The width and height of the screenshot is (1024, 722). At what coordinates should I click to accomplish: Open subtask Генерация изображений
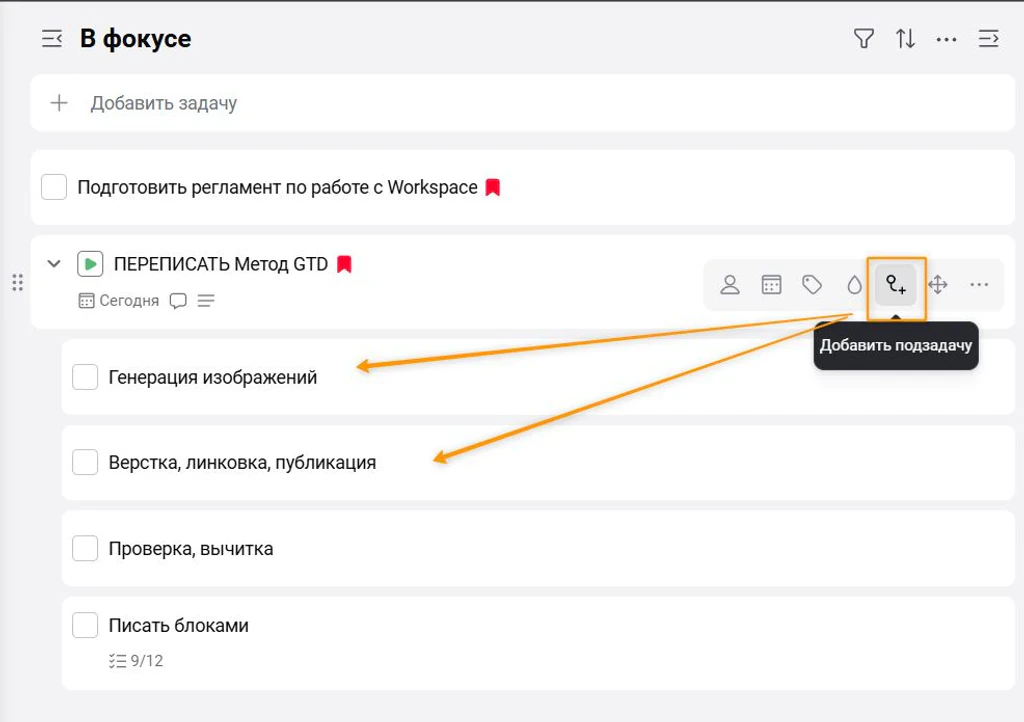[x=213, y=377]
